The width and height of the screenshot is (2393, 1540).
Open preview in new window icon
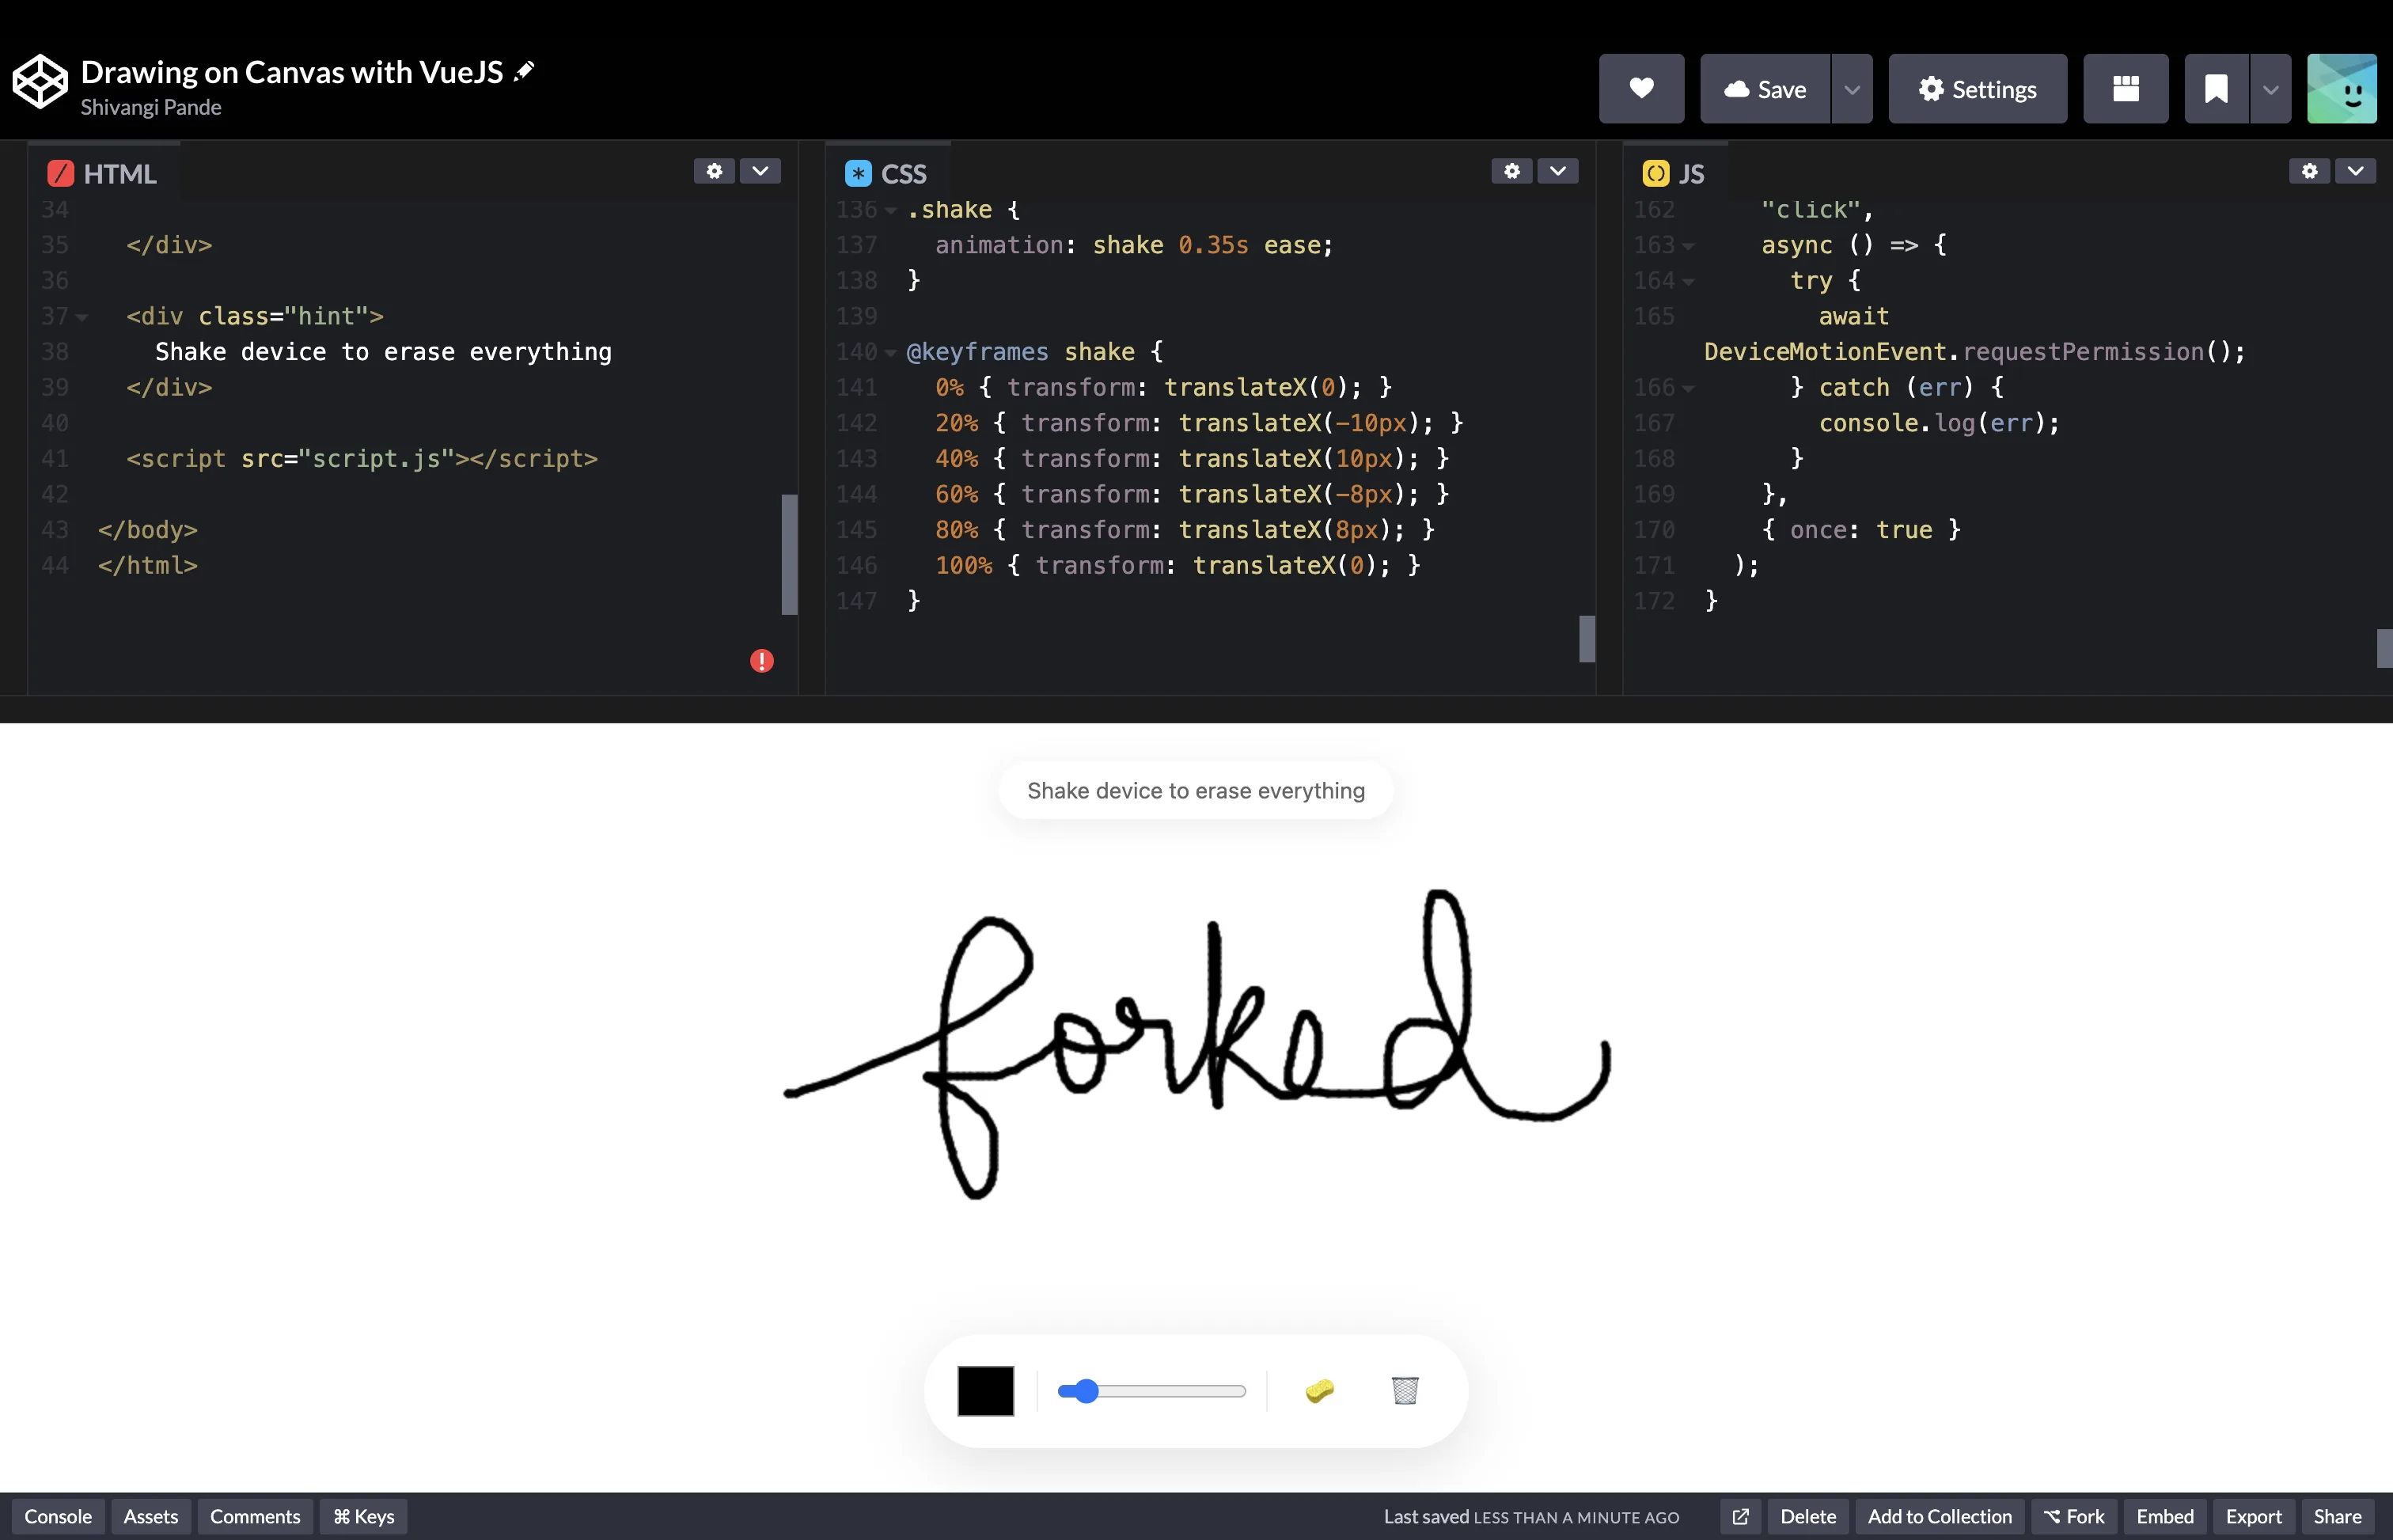tap(1740, 1516)
